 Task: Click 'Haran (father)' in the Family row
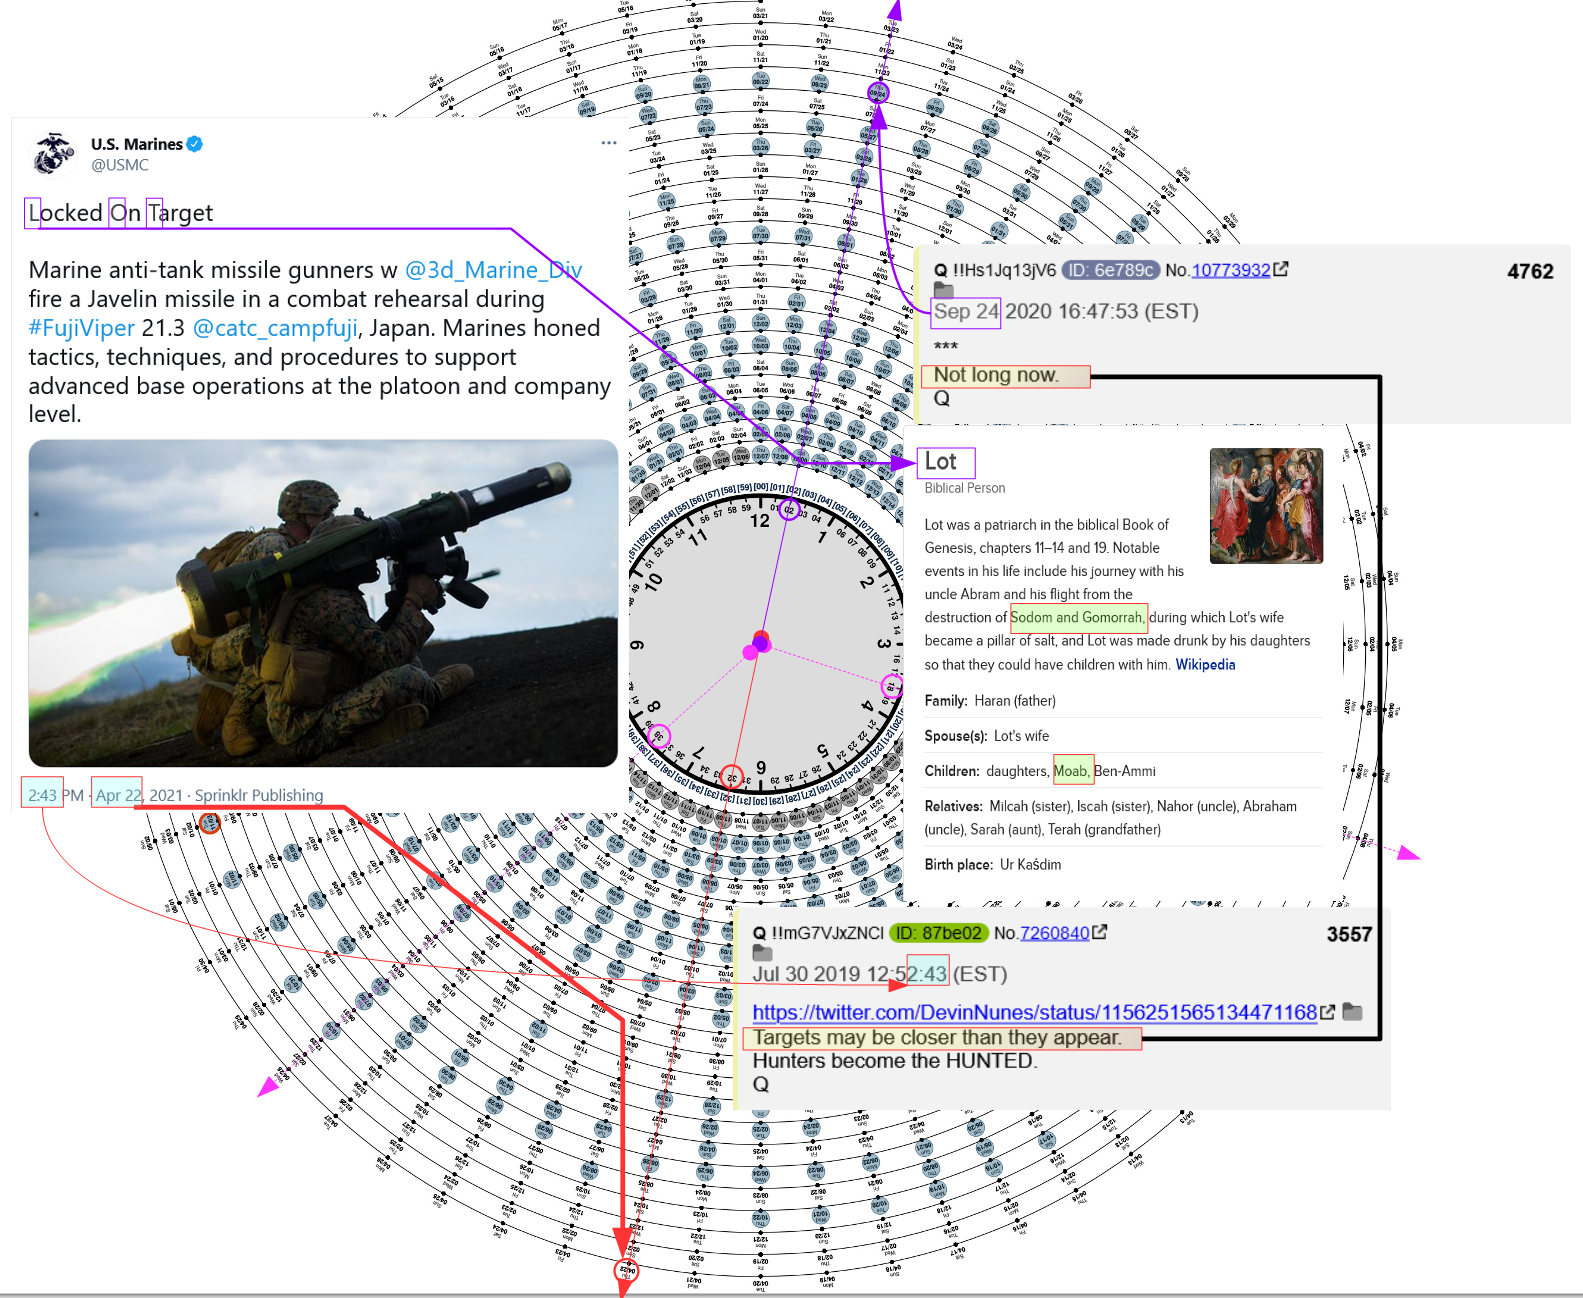pyautogui.click(x=1015, y=701)
